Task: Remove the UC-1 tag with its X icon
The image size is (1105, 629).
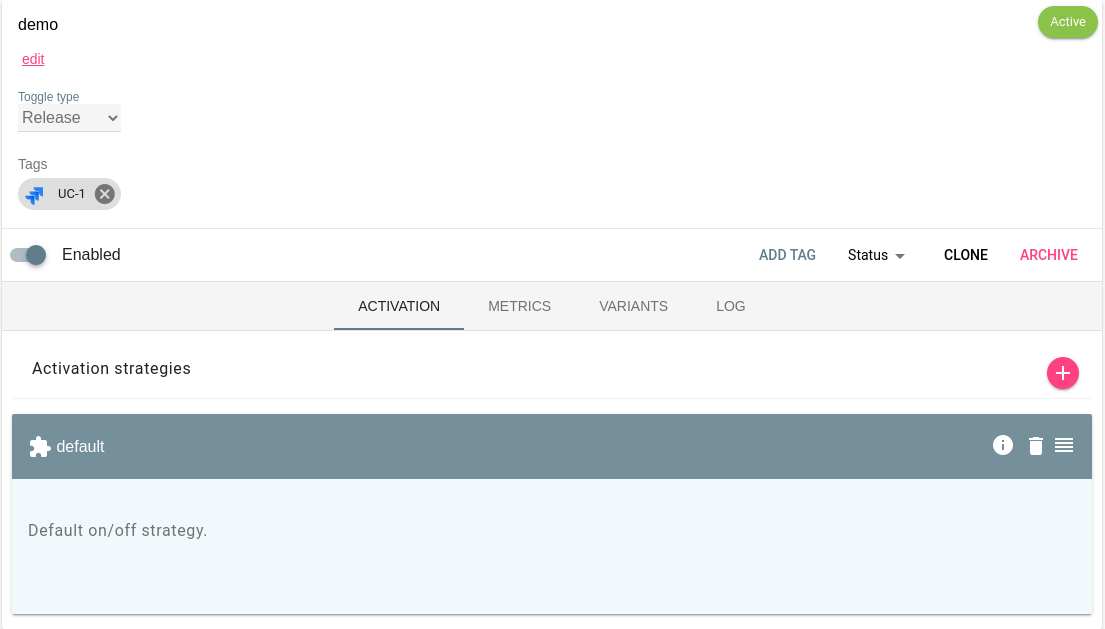Action: (104, 194)
